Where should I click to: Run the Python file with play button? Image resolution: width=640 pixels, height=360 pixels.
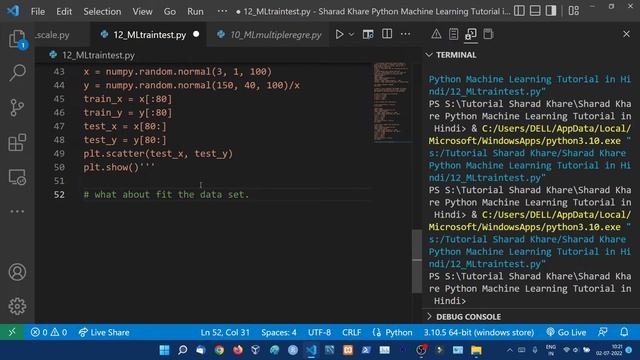coord(339,34)
